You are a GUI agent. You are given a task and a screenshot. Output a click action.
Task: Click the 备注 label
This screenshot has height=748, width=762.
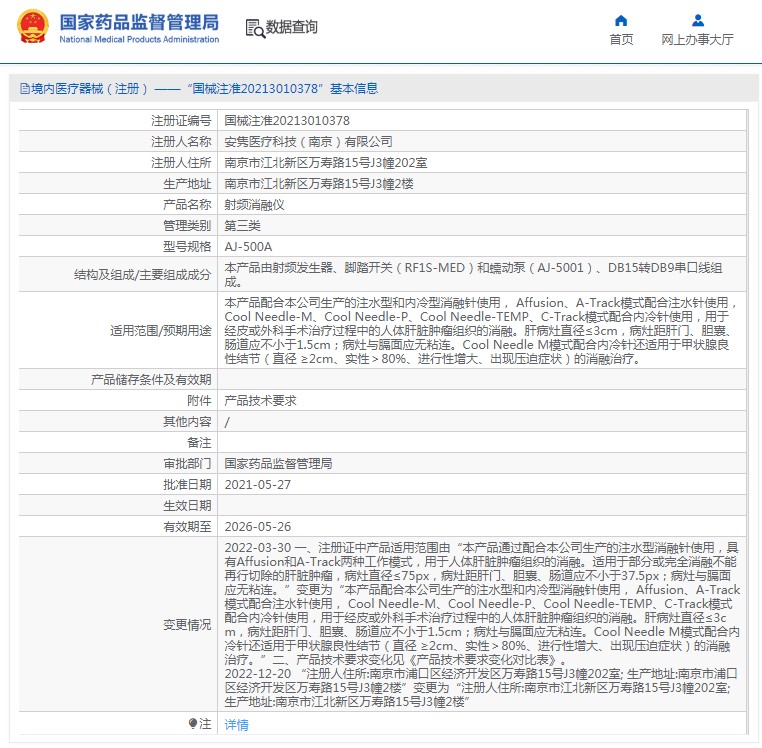coord(199,443)
